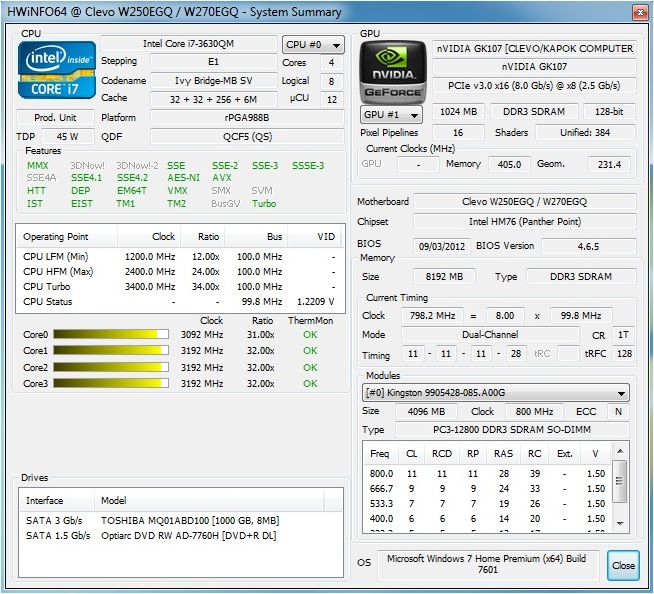Click the AES-NI feature label
This screenshot has width=654, height=594.
click(x=184, y=178)
